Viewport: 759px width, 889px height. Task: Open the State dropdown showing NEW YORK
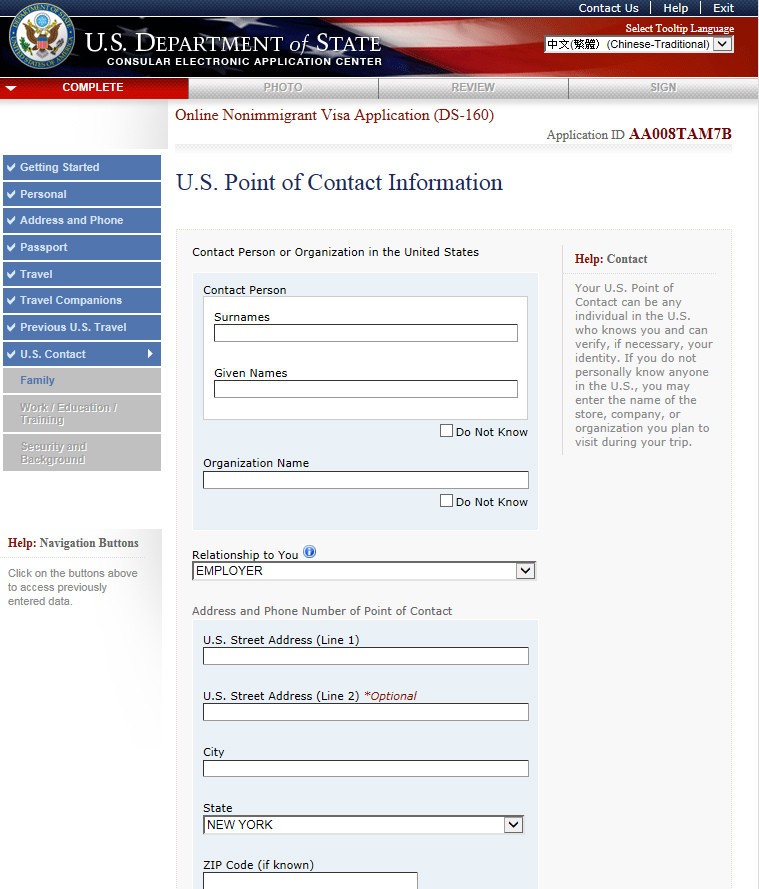coord(363,825)
